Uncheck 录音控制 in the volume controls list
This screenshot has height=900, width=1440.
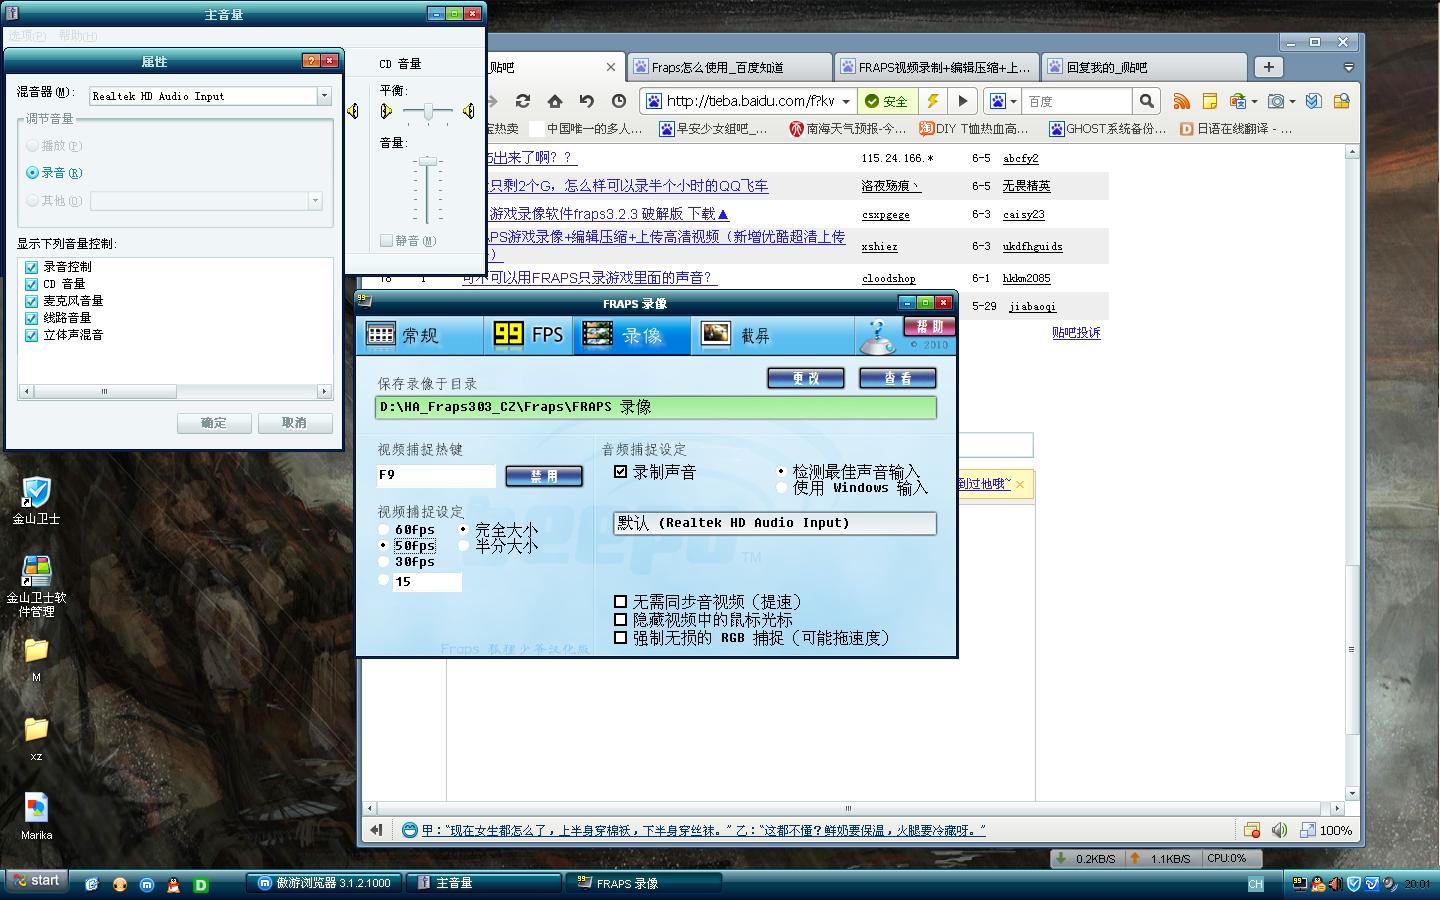[x=31, y=267]
